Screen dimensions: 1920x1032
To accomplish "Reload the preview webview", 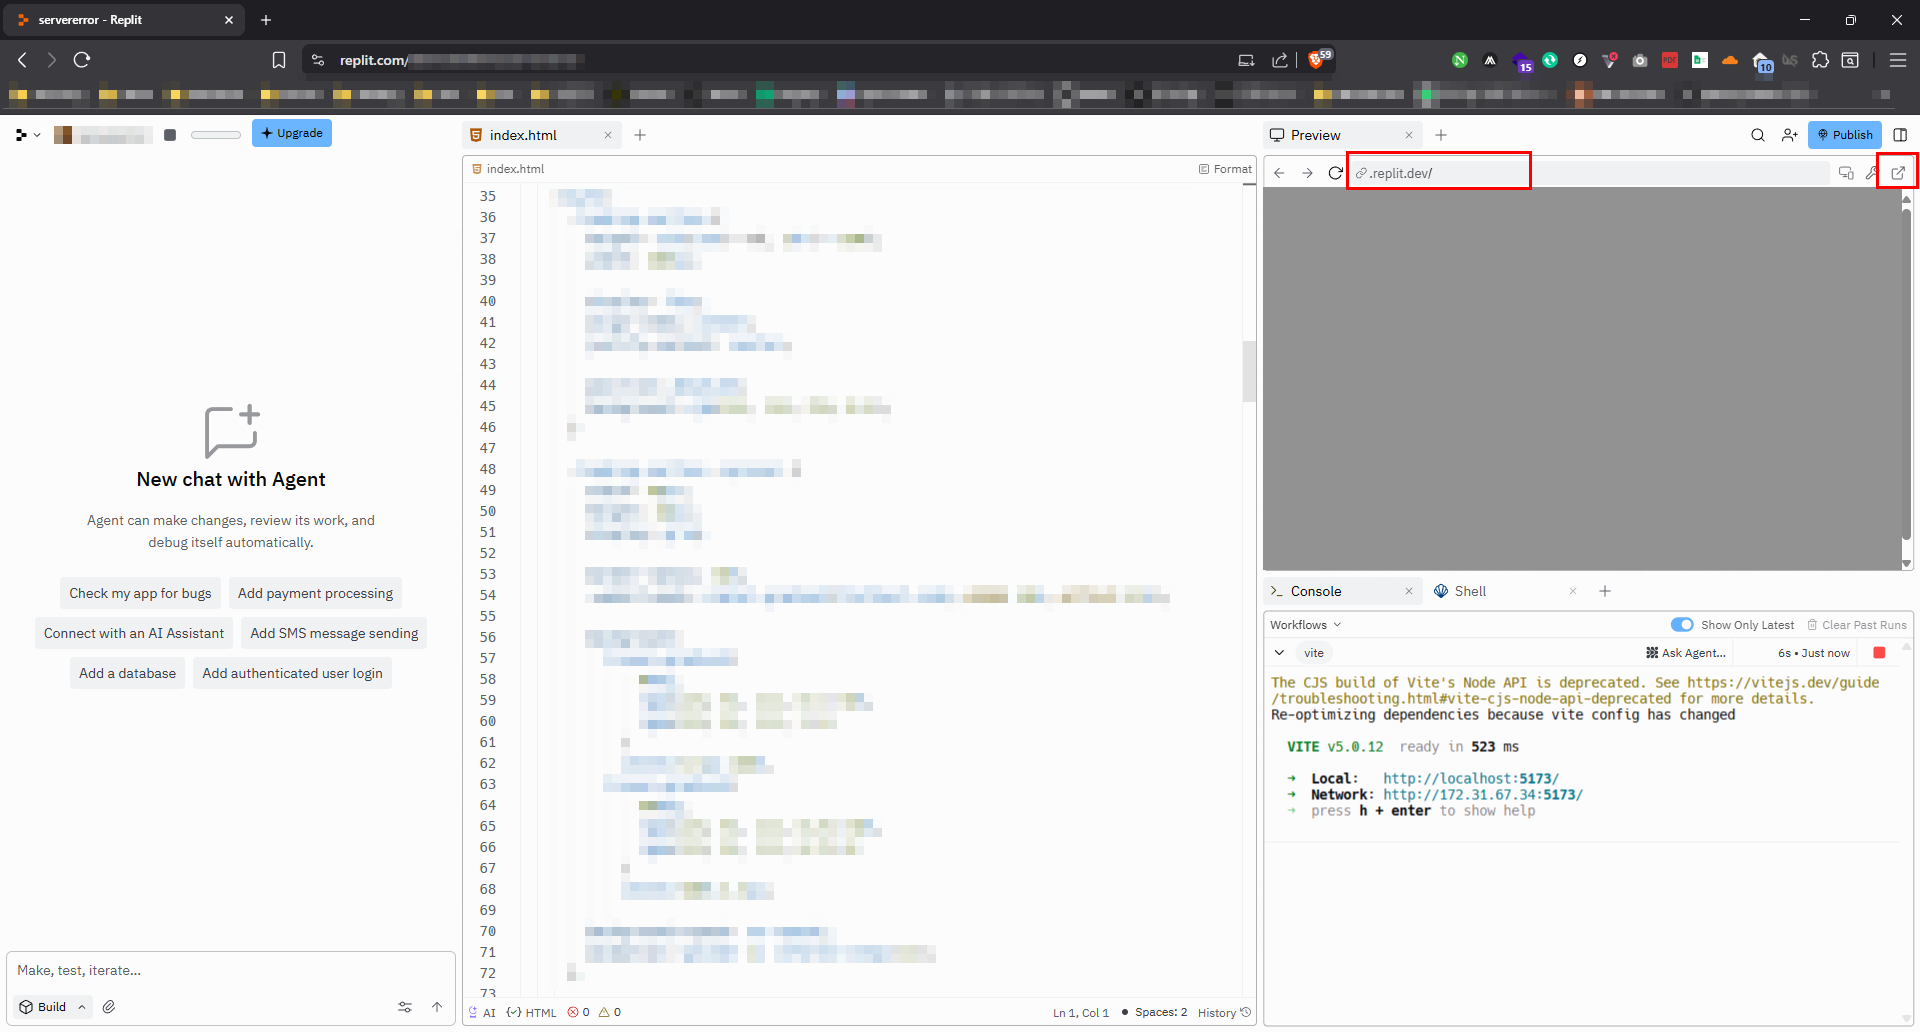I will point(1335,173).
